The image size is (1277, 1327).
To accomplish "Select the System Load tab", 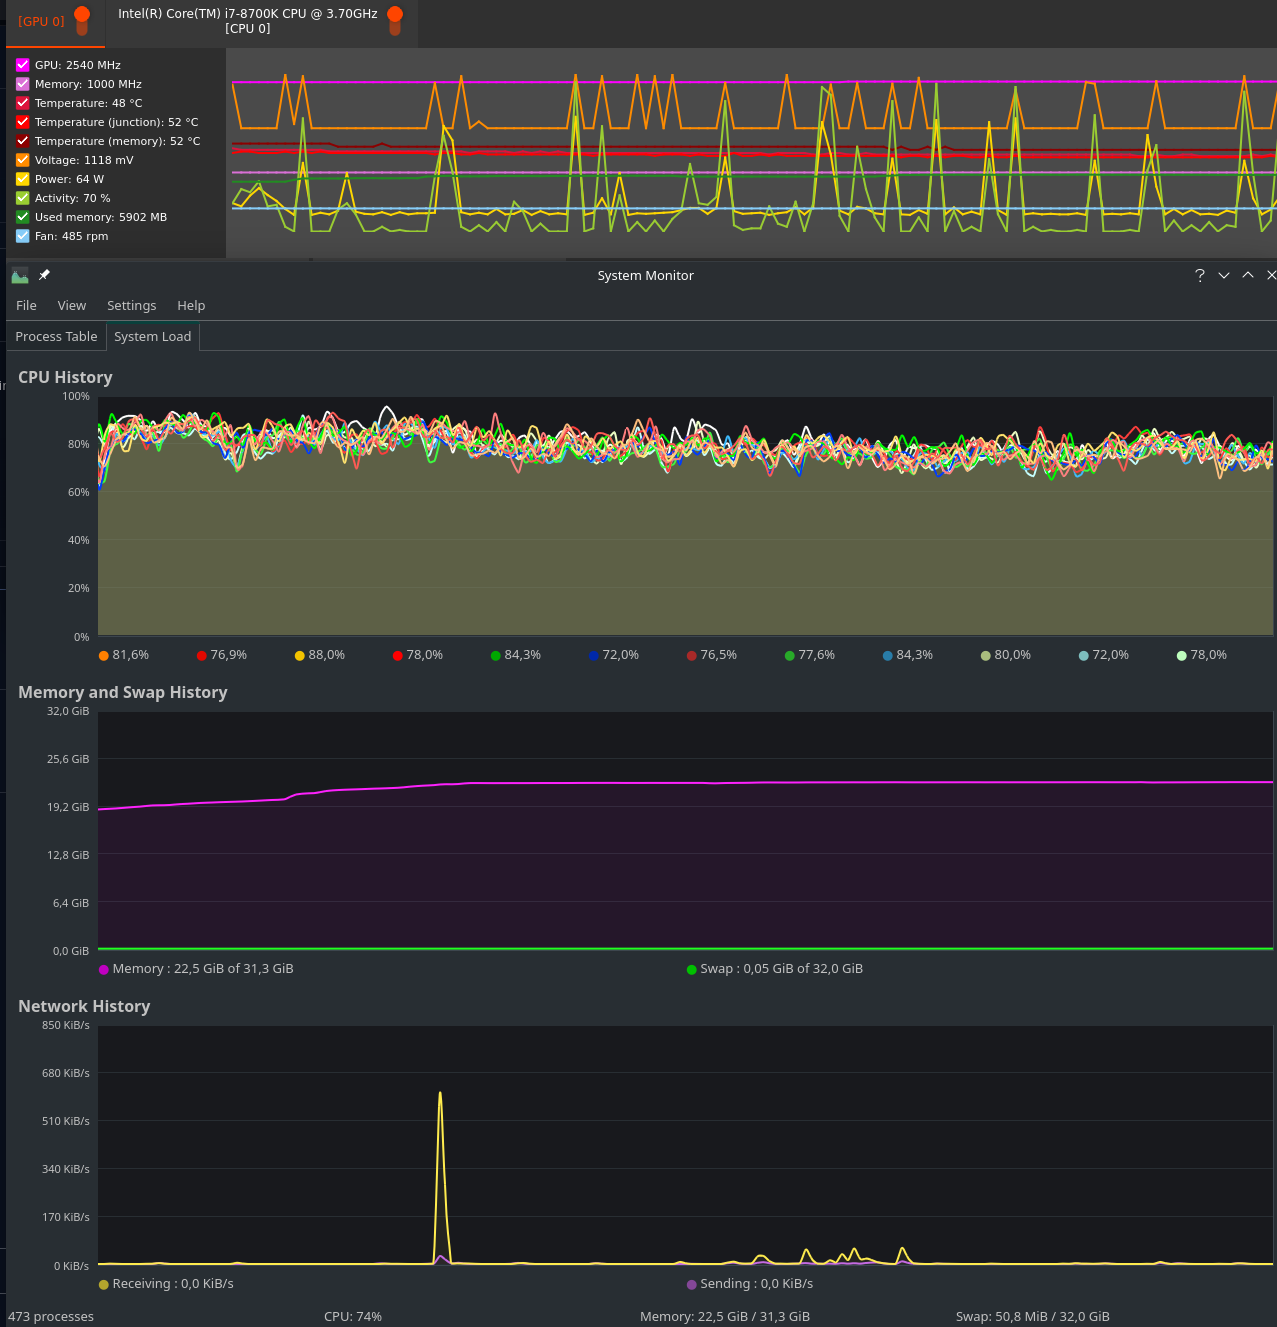I will tap(153, 337).
